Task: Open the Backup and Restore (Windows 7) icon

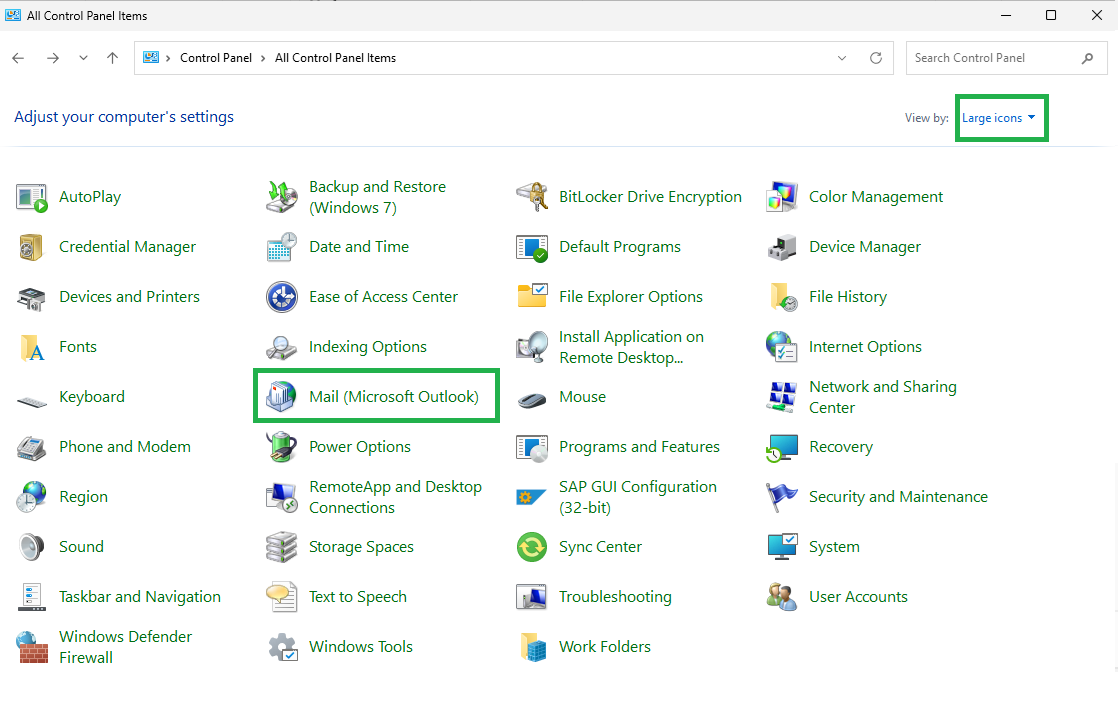Action: pos(282,198)
